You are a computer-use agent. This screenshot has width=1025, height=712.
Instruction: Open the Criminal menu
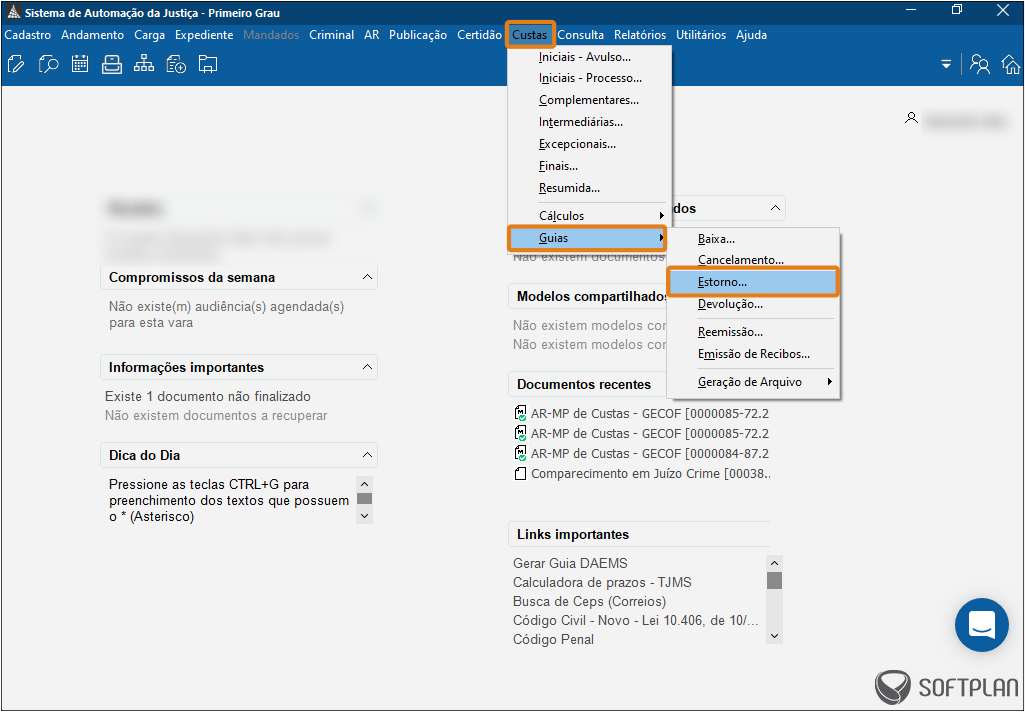click(331, 35)
